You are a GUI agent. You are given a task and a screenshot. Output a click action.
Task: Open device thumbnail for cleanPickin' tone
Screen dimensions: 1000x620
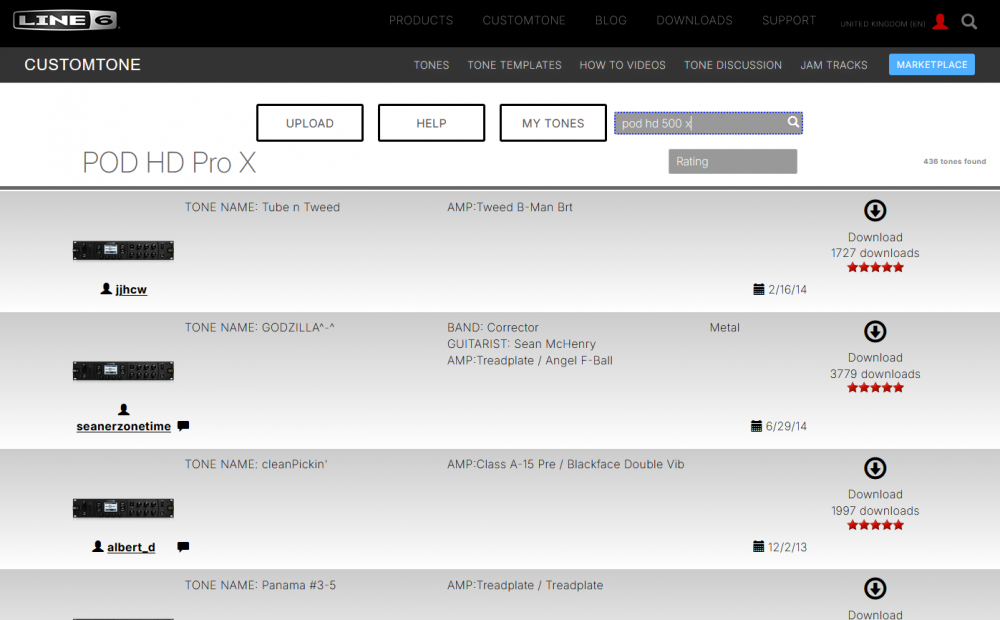pos(123,508)
